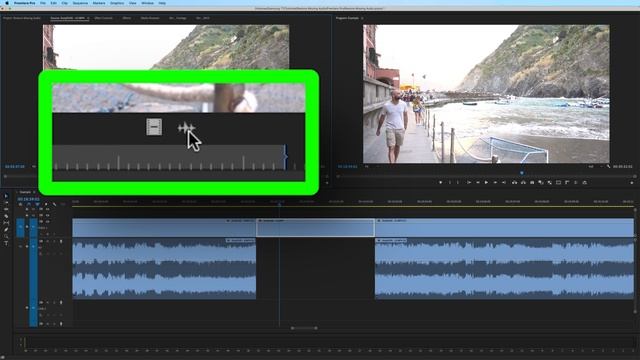Click the timeline horizontal zoom scroll bar
Viewport: 640px width, 360px height.
[x=304, y=328]
